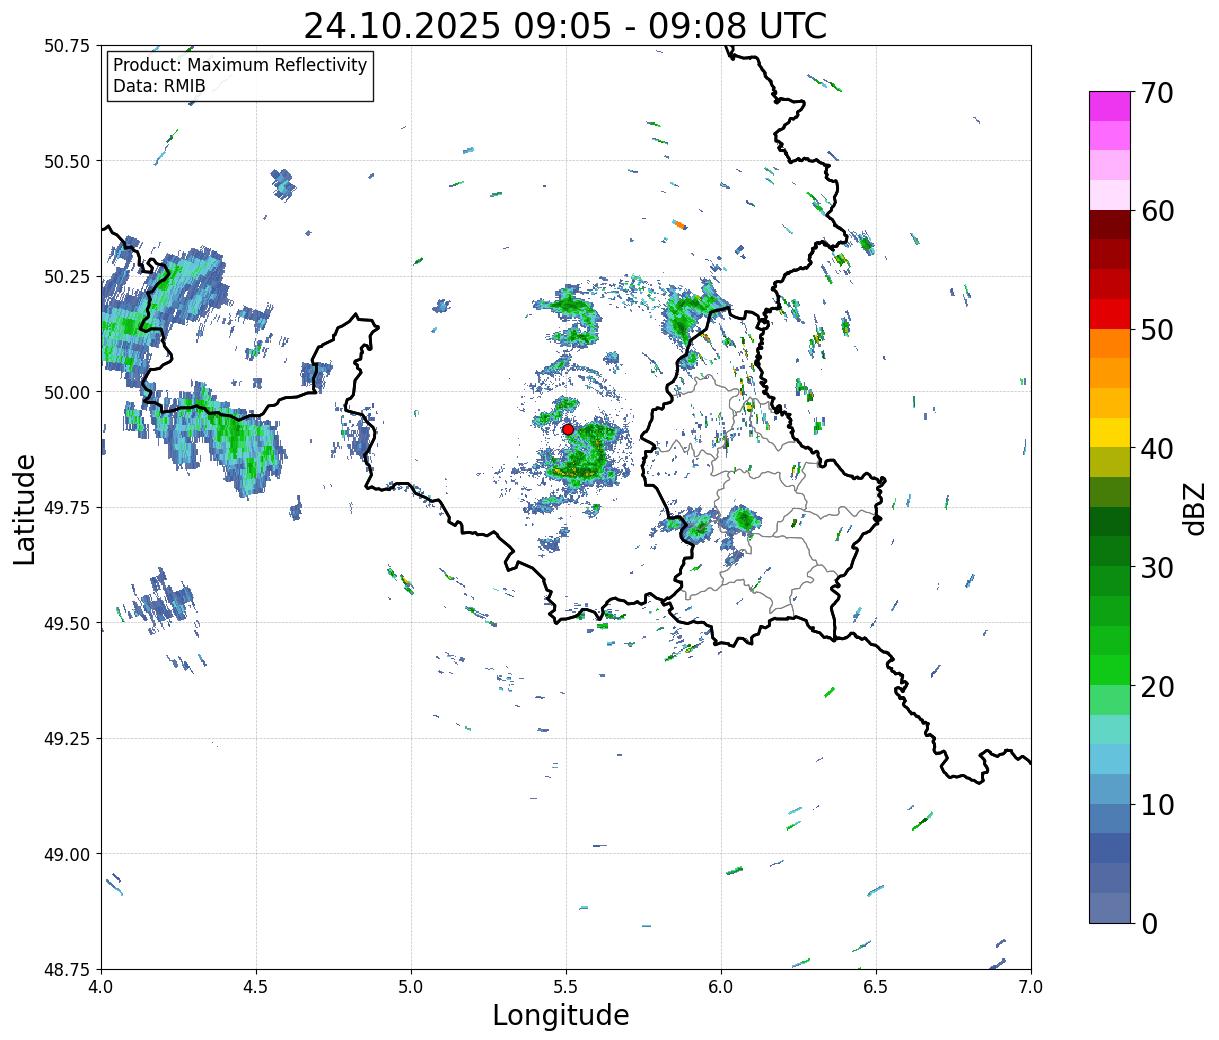Click the longitude tick label 4.5
1219x1040 pixels.
pyautogui.click(x=256, y=986)
